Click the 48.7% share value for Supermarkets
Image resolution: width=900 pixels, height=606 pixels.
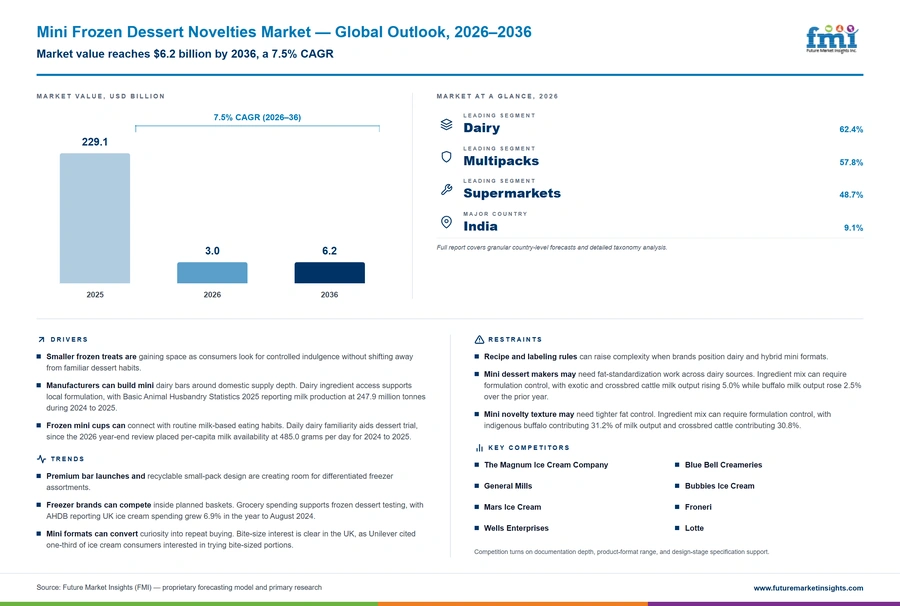click(851, 195)
